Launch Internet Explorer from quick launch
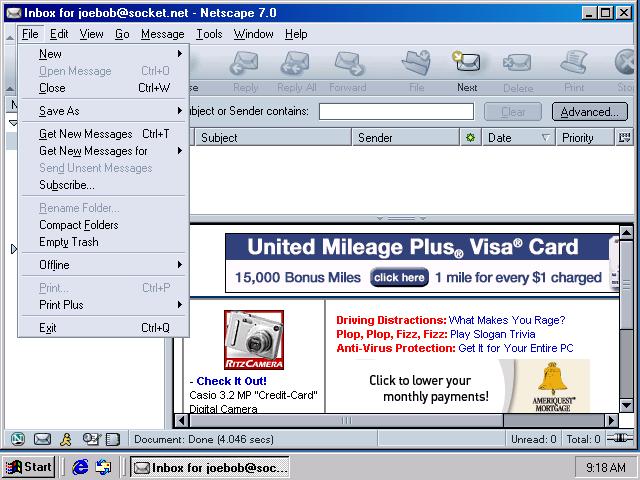This screenshot has height=480, width=640. pyautogui.click(x=80, y=467)
